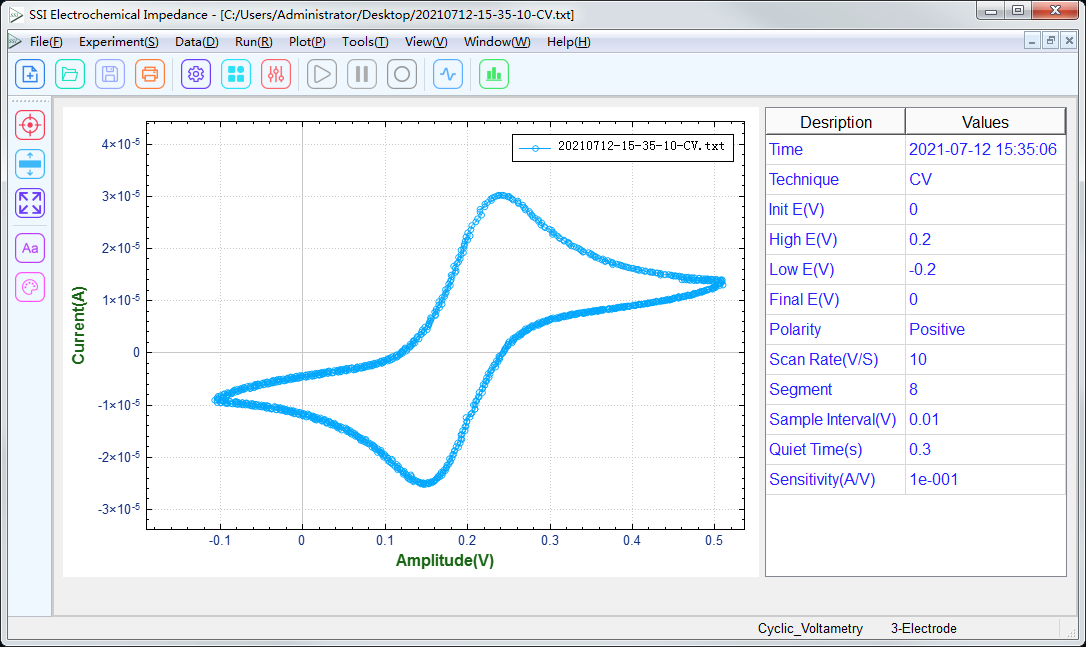Image resolution: width=1086 pixels, height=647 pixels.
Task: Open settings via the purple gear icon
Action: [x=196, y=74]
